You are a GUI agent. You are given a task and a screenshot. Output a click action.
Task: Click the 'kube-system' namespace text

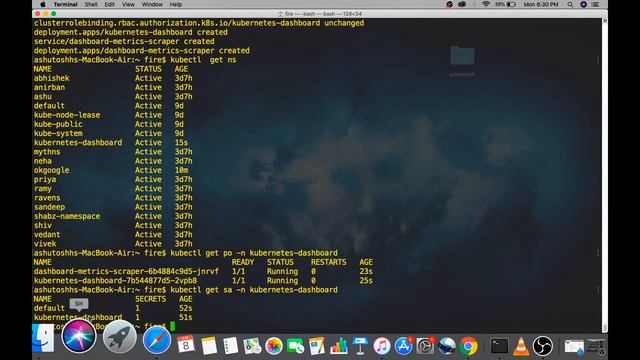58,133
